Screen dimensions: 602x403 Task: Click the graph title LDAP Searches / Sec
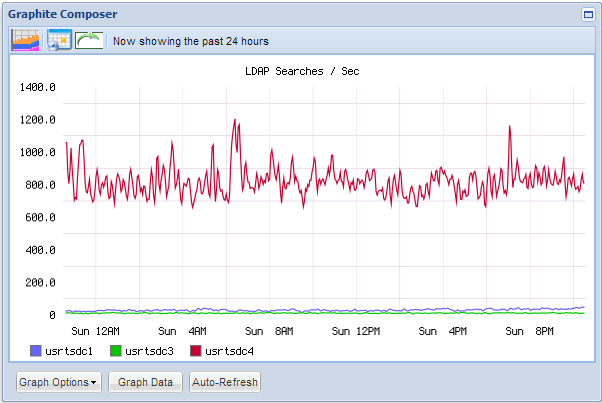[x=301, y=71]
